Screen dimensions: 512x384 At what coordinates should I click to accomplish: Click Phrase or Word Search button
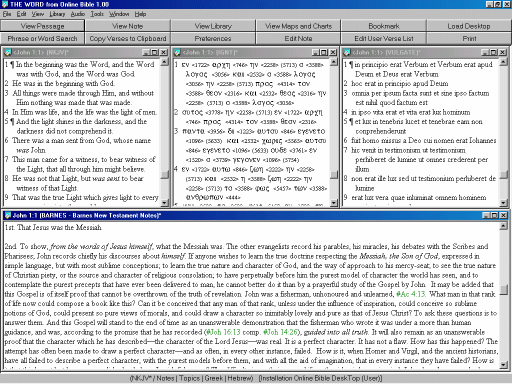42,39
